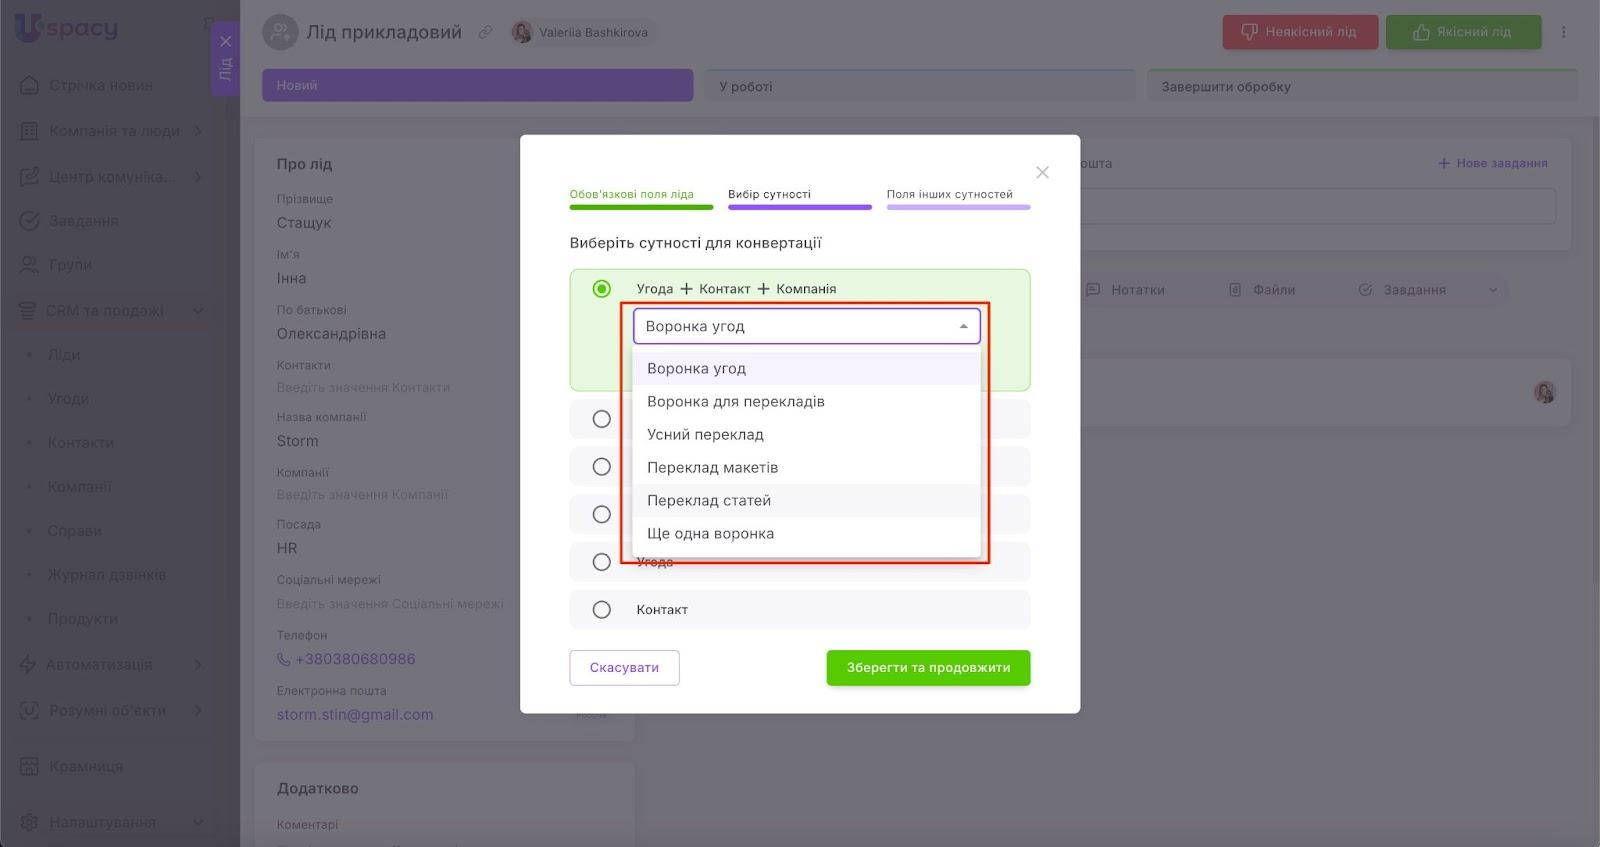Expand the Розумні об'єкти submenu chevron

pos(198,711)
